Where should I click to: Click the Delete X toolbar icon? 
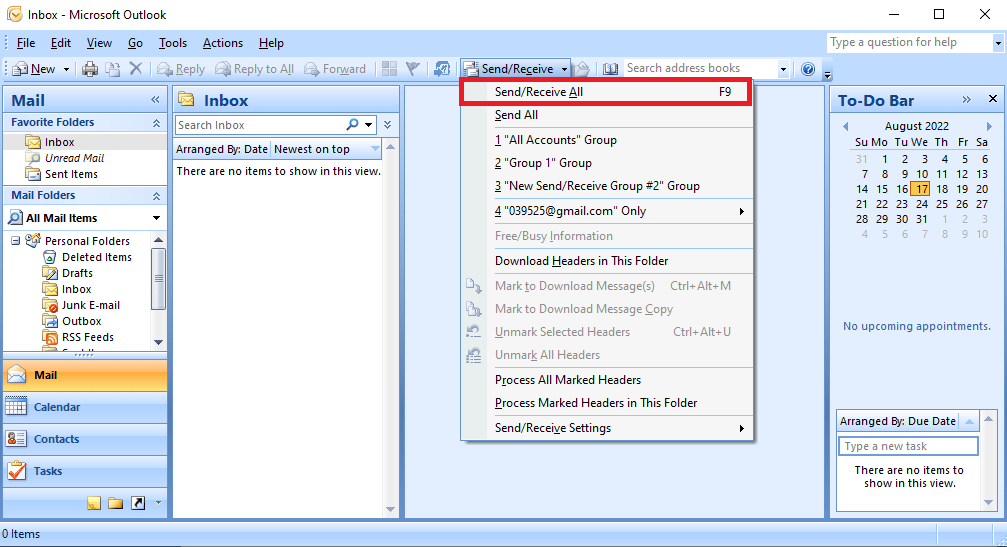pos(136,68)
